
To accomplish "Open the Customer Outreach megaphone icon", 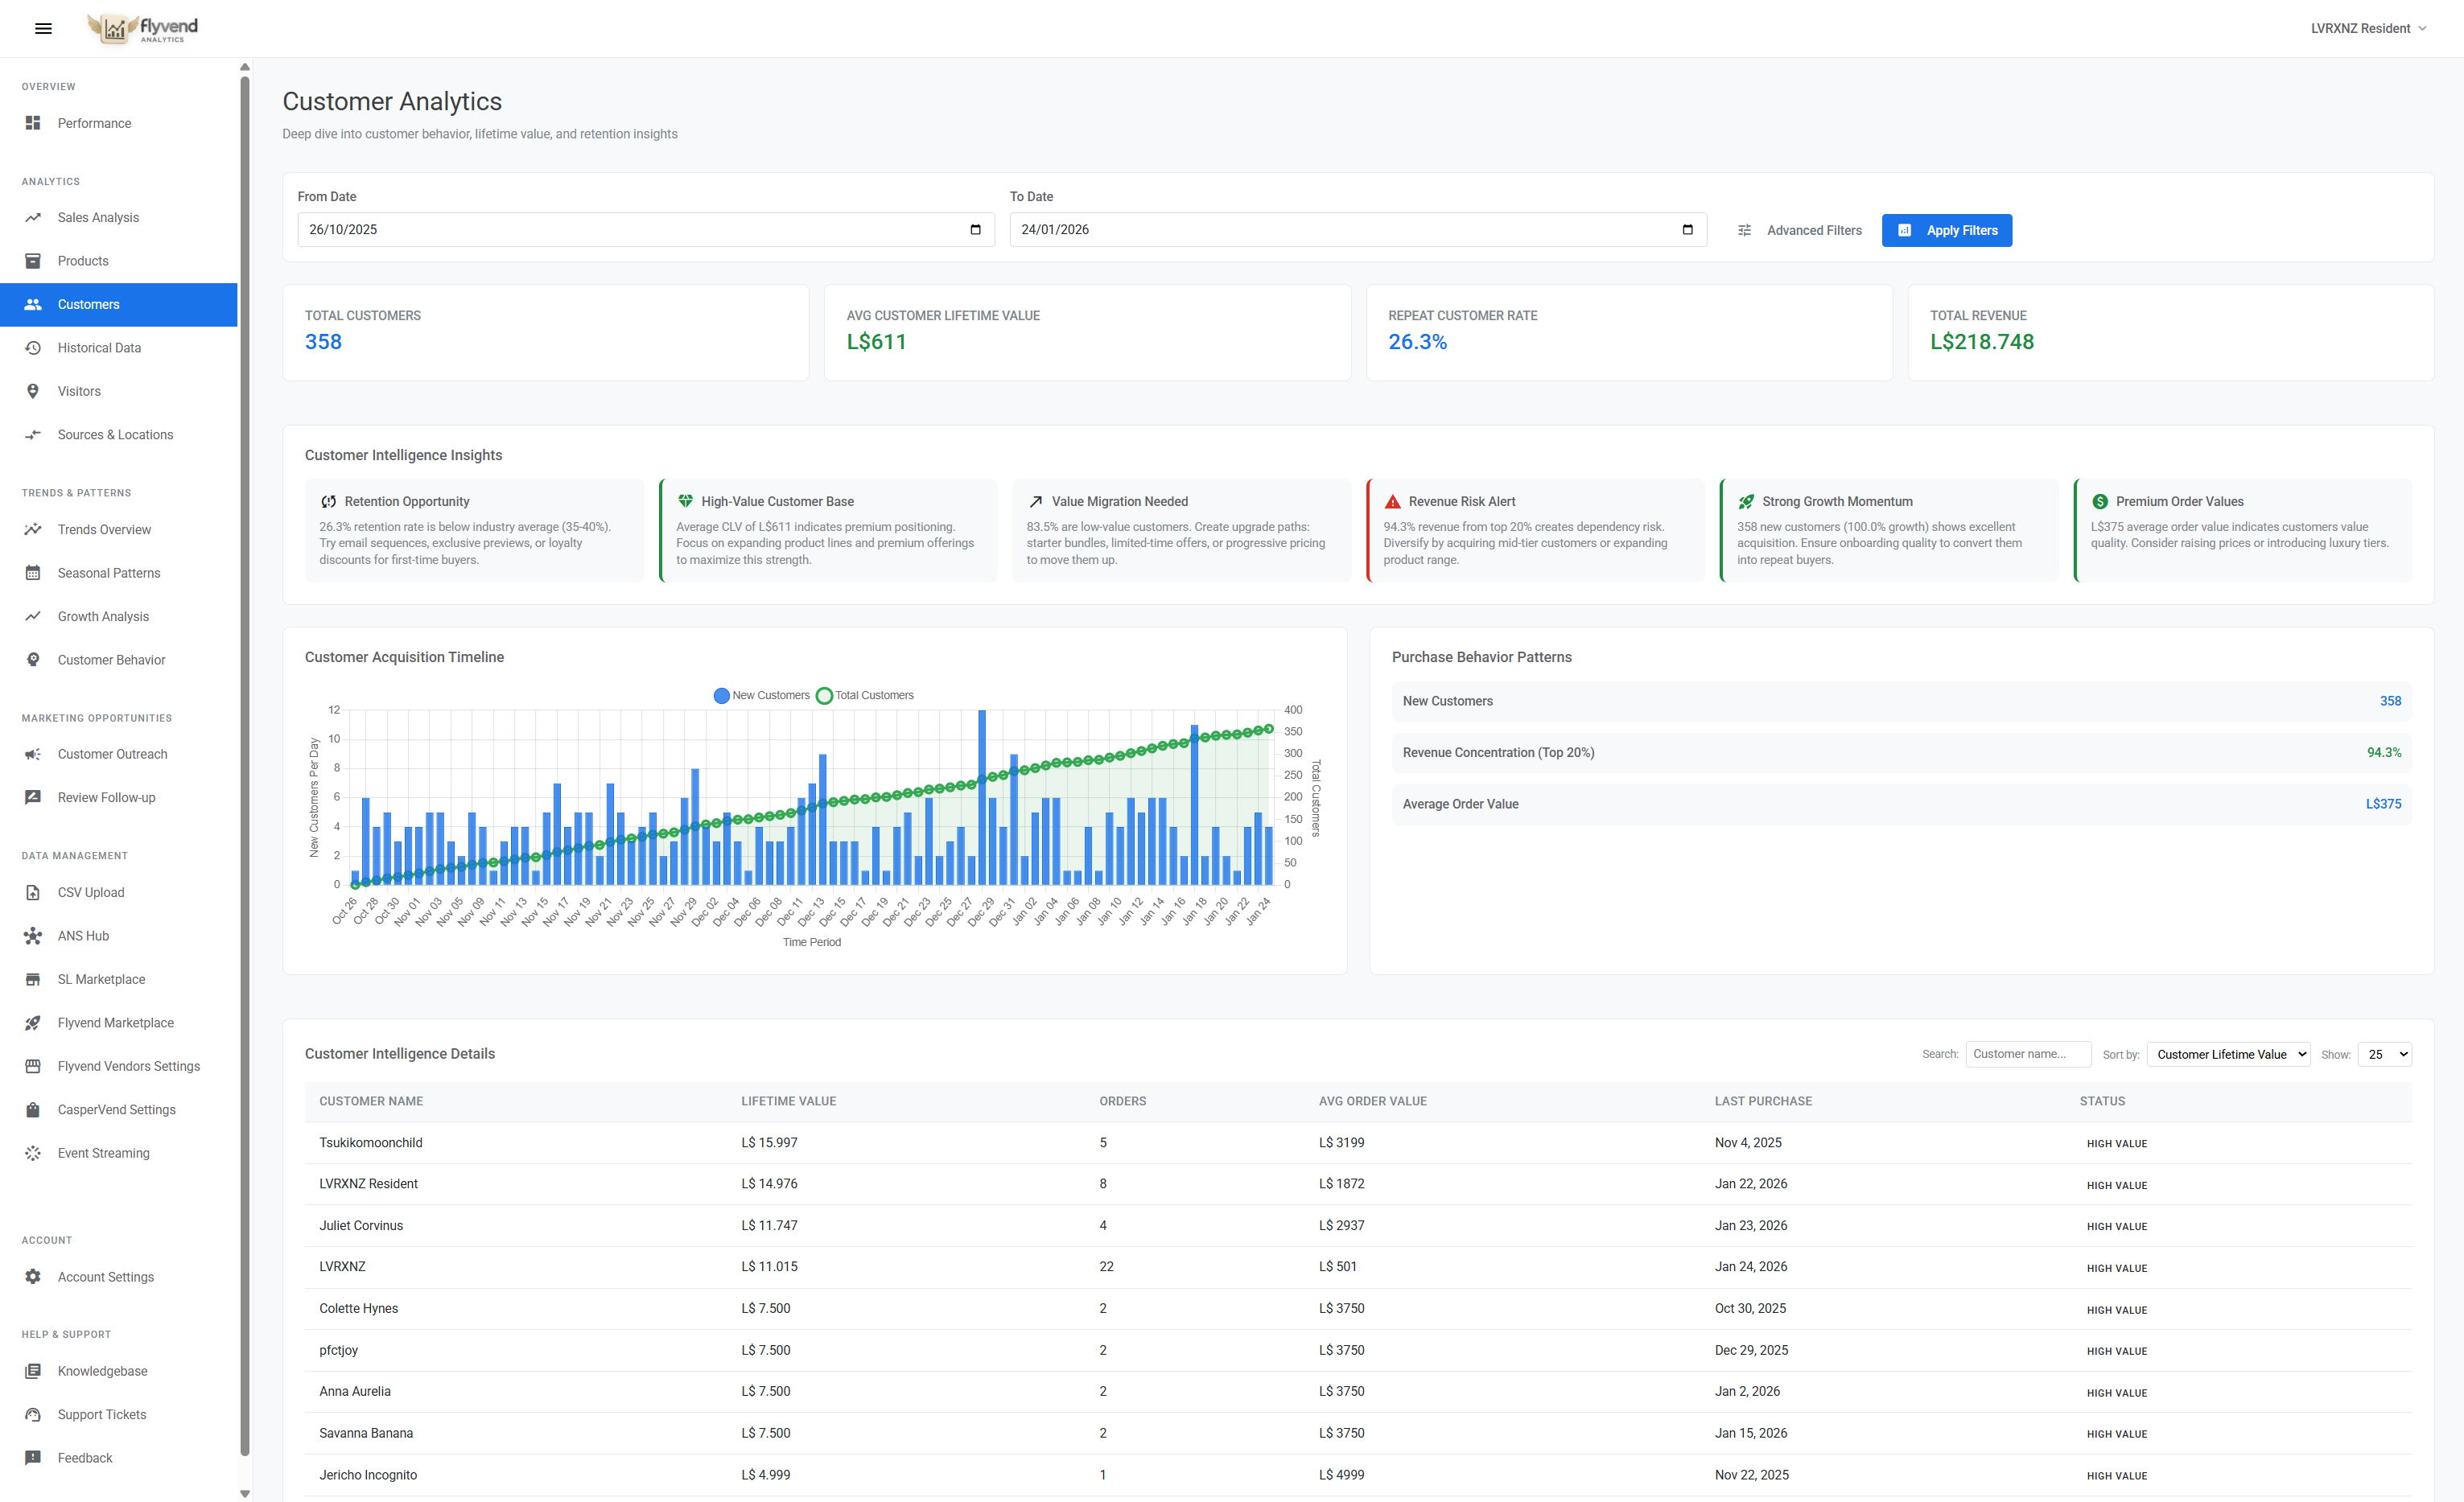I will click(x=33, y=754).
